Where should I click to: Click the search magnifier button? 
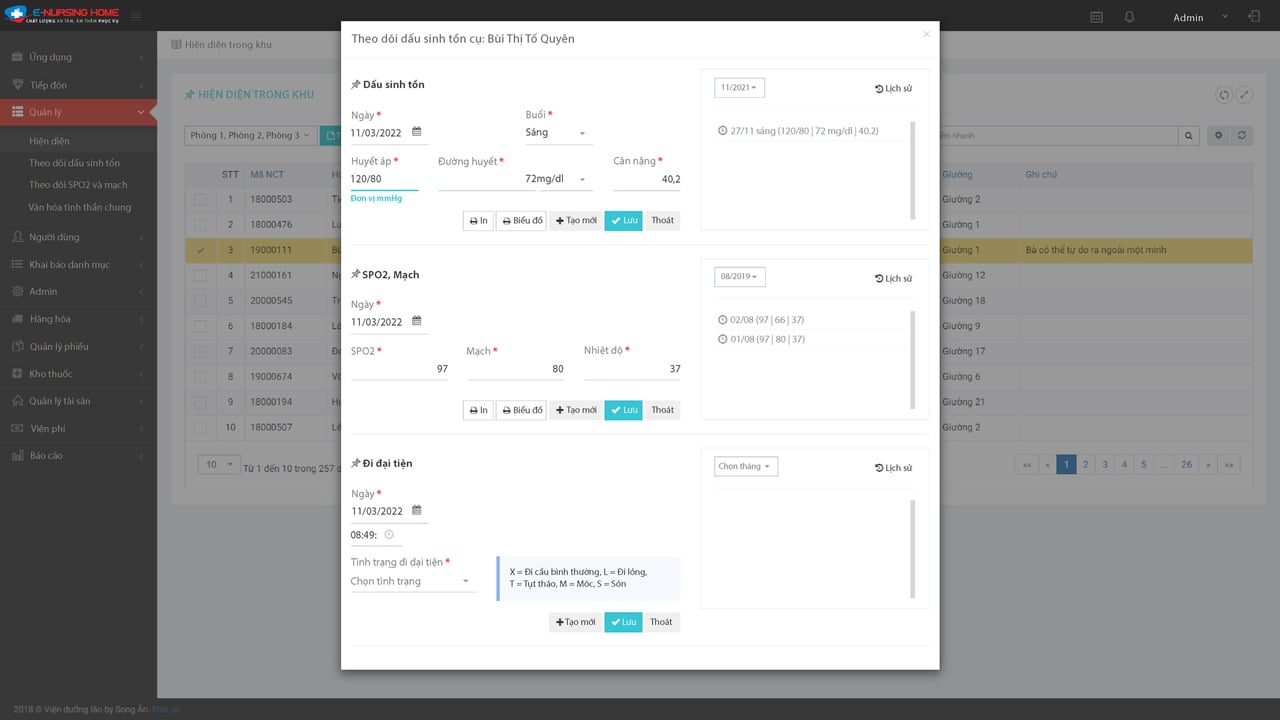coord(1189,135)
